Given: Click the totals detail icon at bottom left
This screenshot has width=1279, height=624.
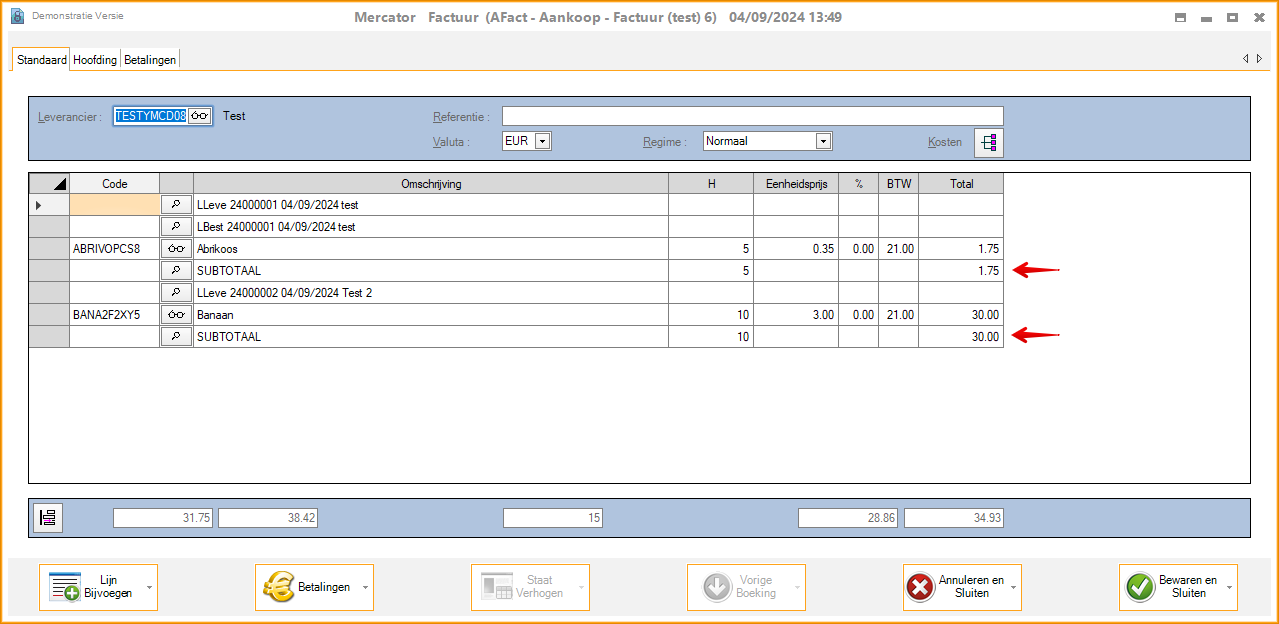Looking at the screenshot, I should [x=48, y=518].
